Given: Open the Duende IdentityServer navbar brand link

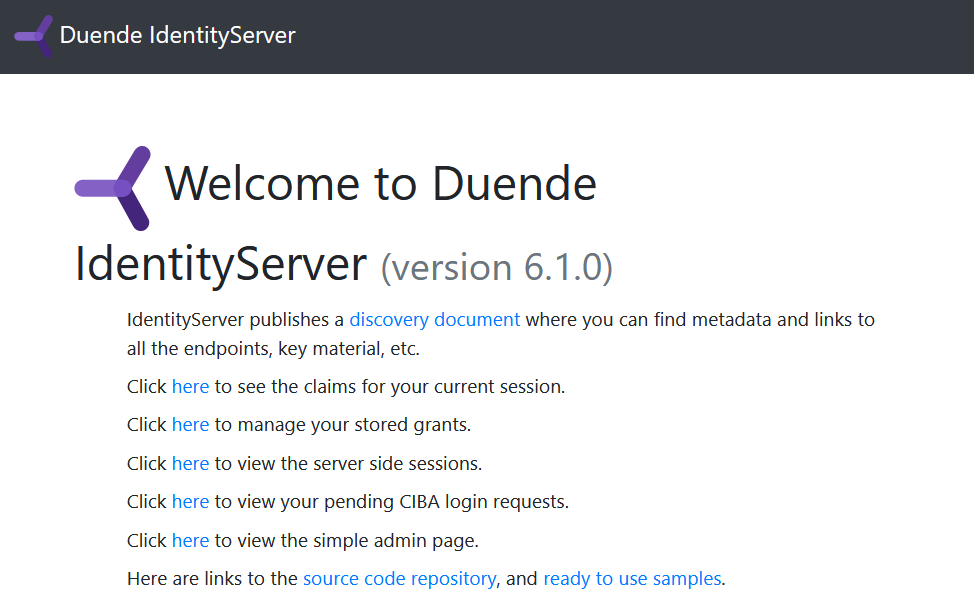Looking at the screenshot, I should point(155,35).
